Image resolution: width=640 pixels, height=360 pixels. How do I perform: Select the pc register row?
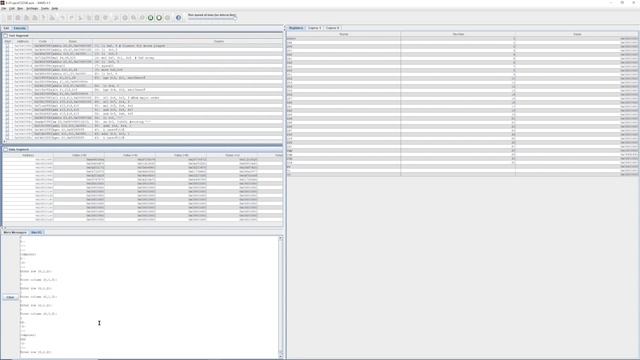(462, 167)
